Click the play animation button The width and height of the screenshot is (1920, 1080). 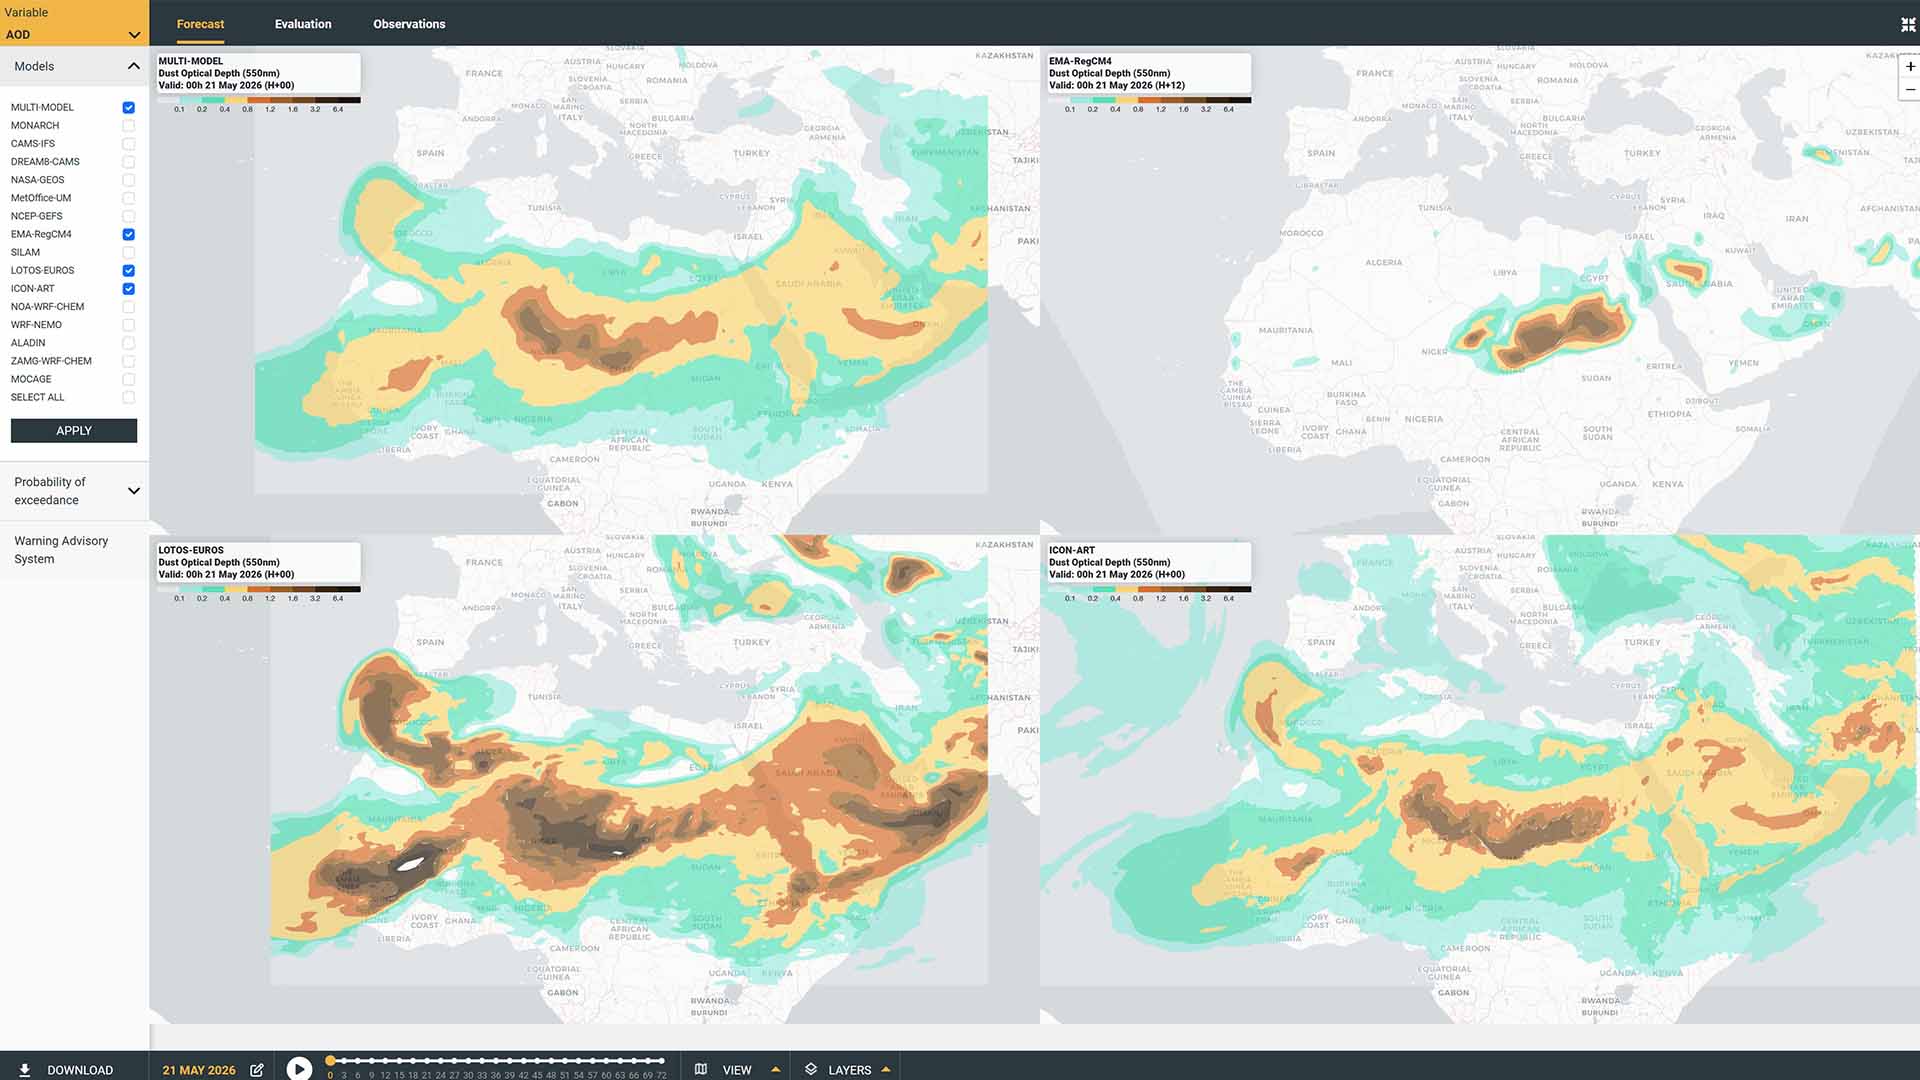(x=299, y=1068)
